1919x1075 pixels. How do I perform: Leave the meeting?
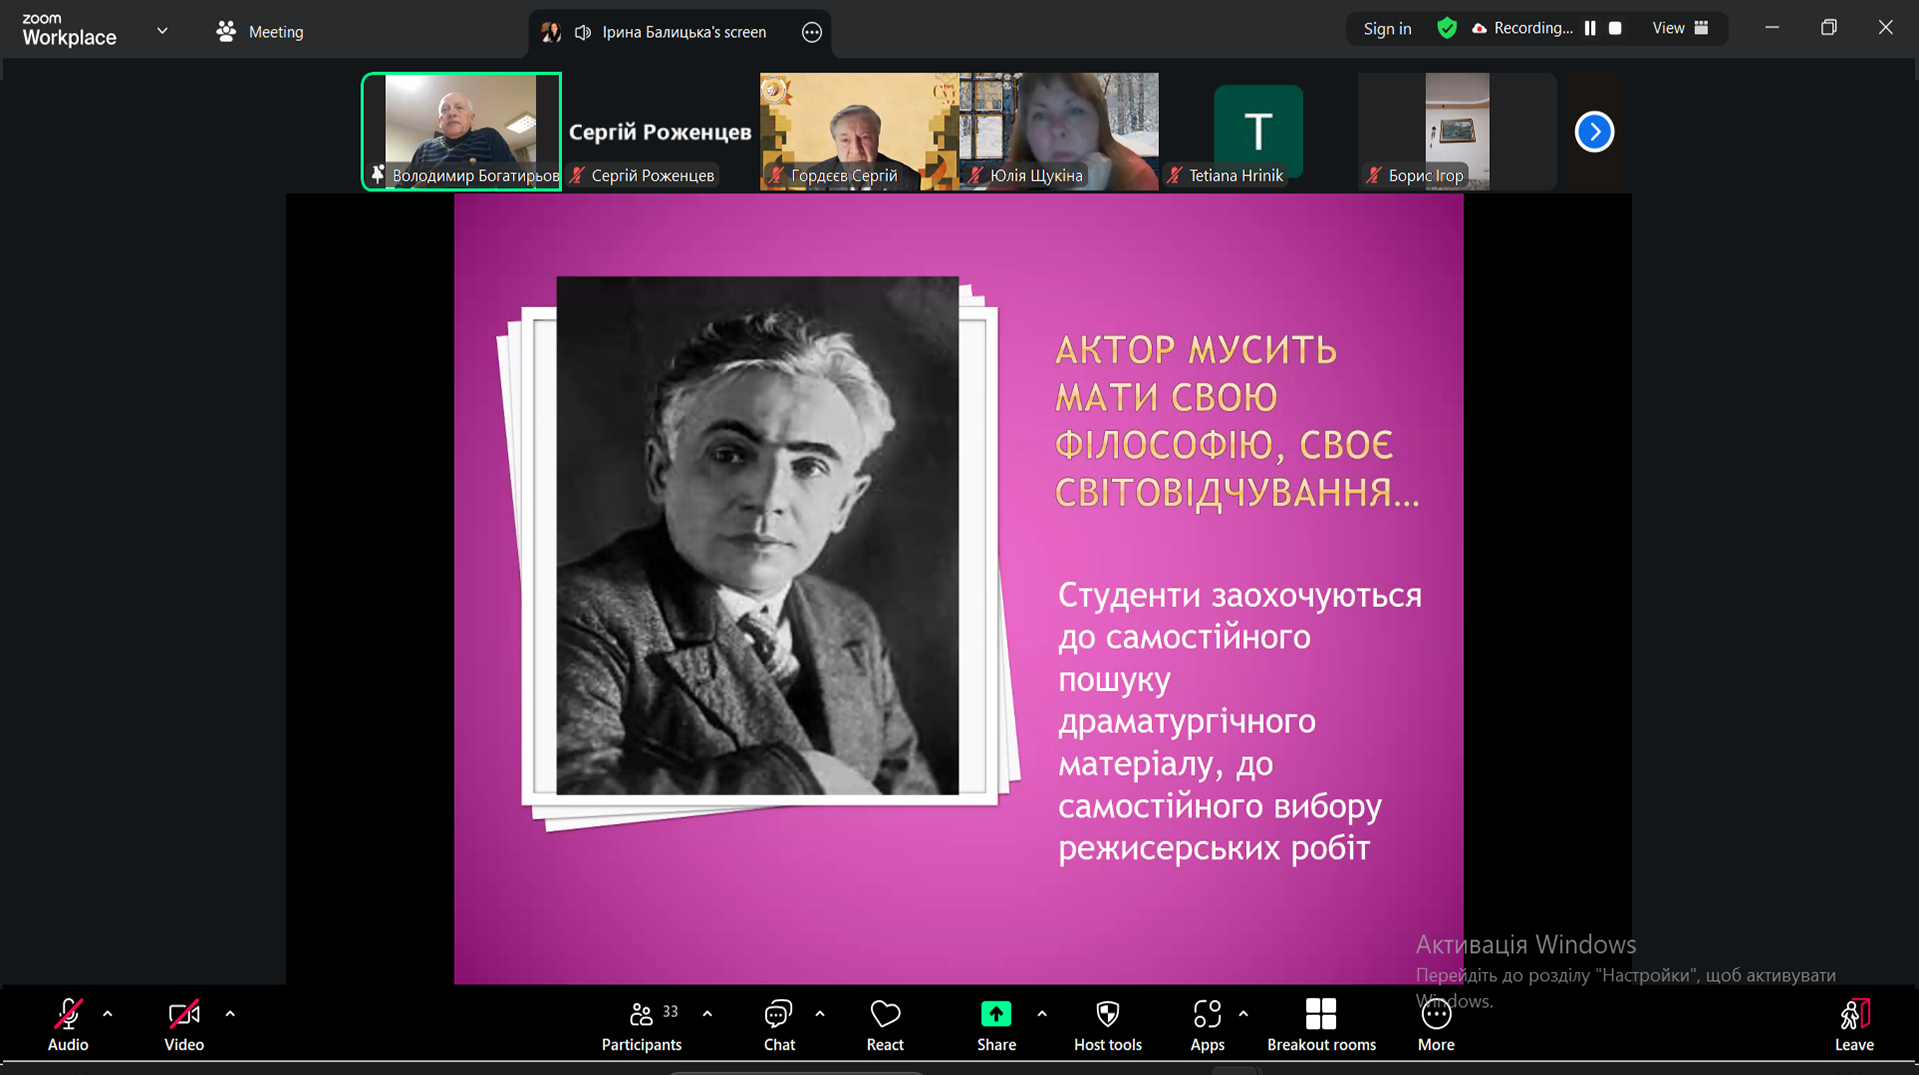1853,1025
